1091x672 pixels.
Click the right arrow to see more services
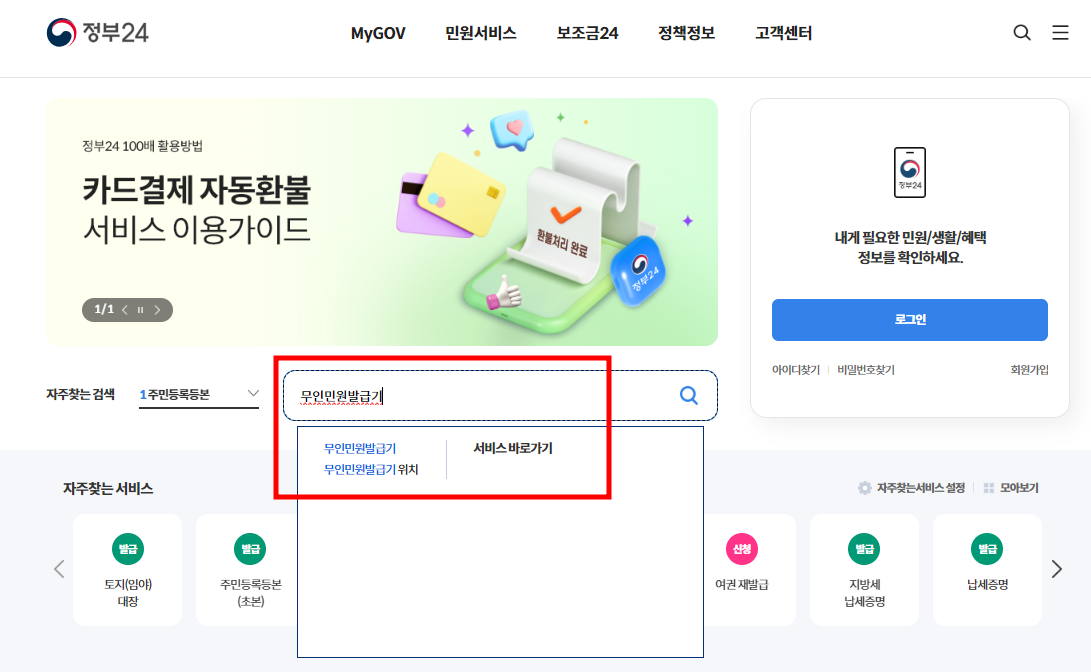1056,568
